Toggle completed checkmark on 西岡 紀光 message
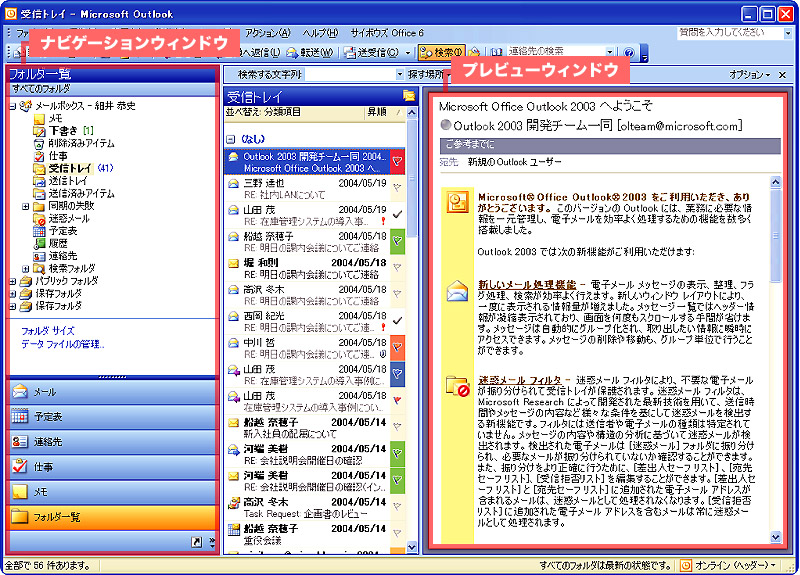 397,321
